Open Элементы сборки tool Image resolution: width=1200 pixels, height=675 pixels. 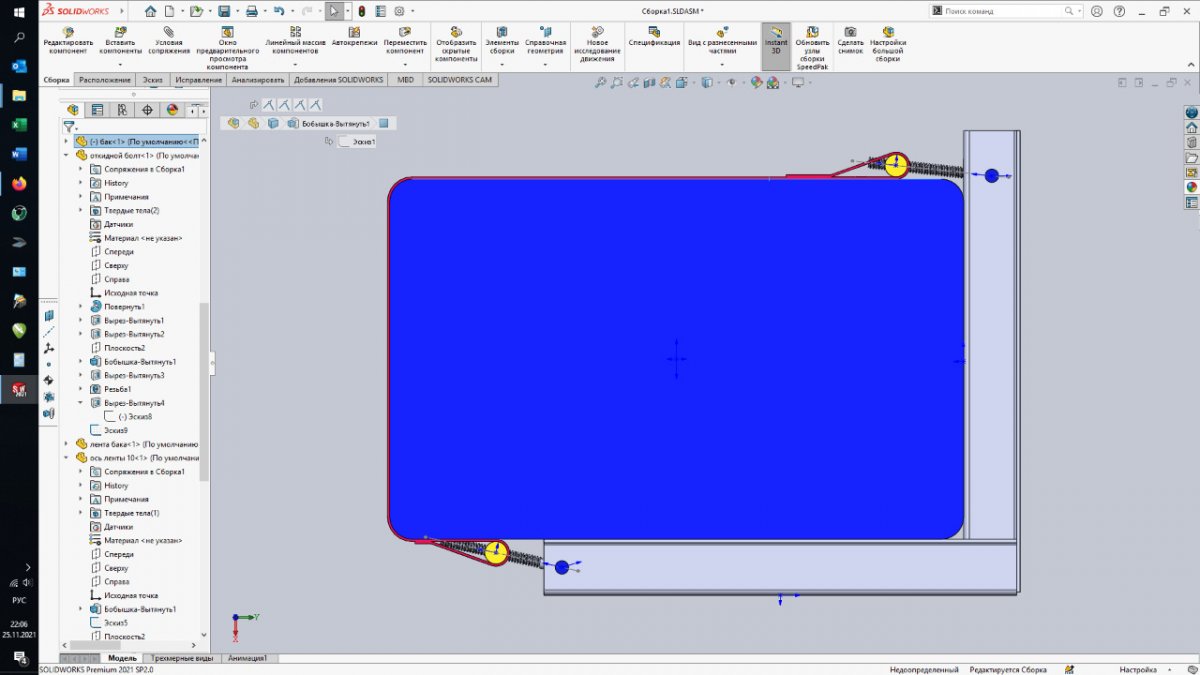click(x=502, y=42)
